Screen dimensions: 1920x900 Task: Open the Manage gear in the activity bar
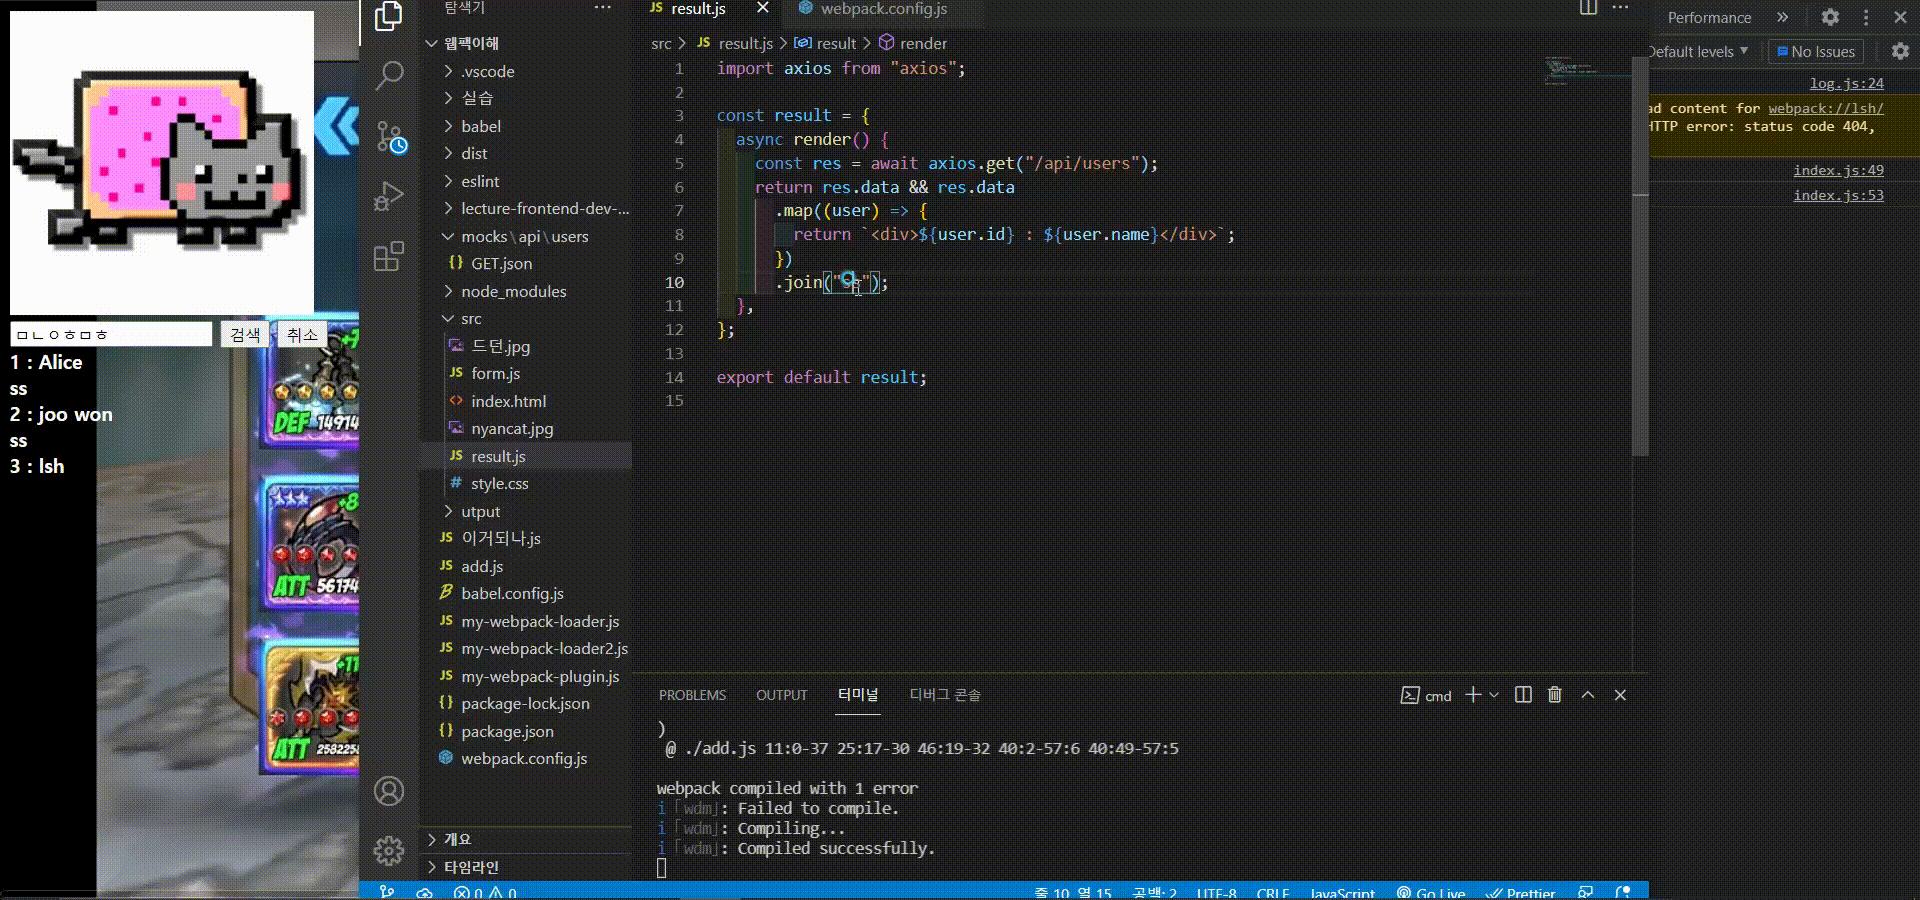tap(389, 851)
